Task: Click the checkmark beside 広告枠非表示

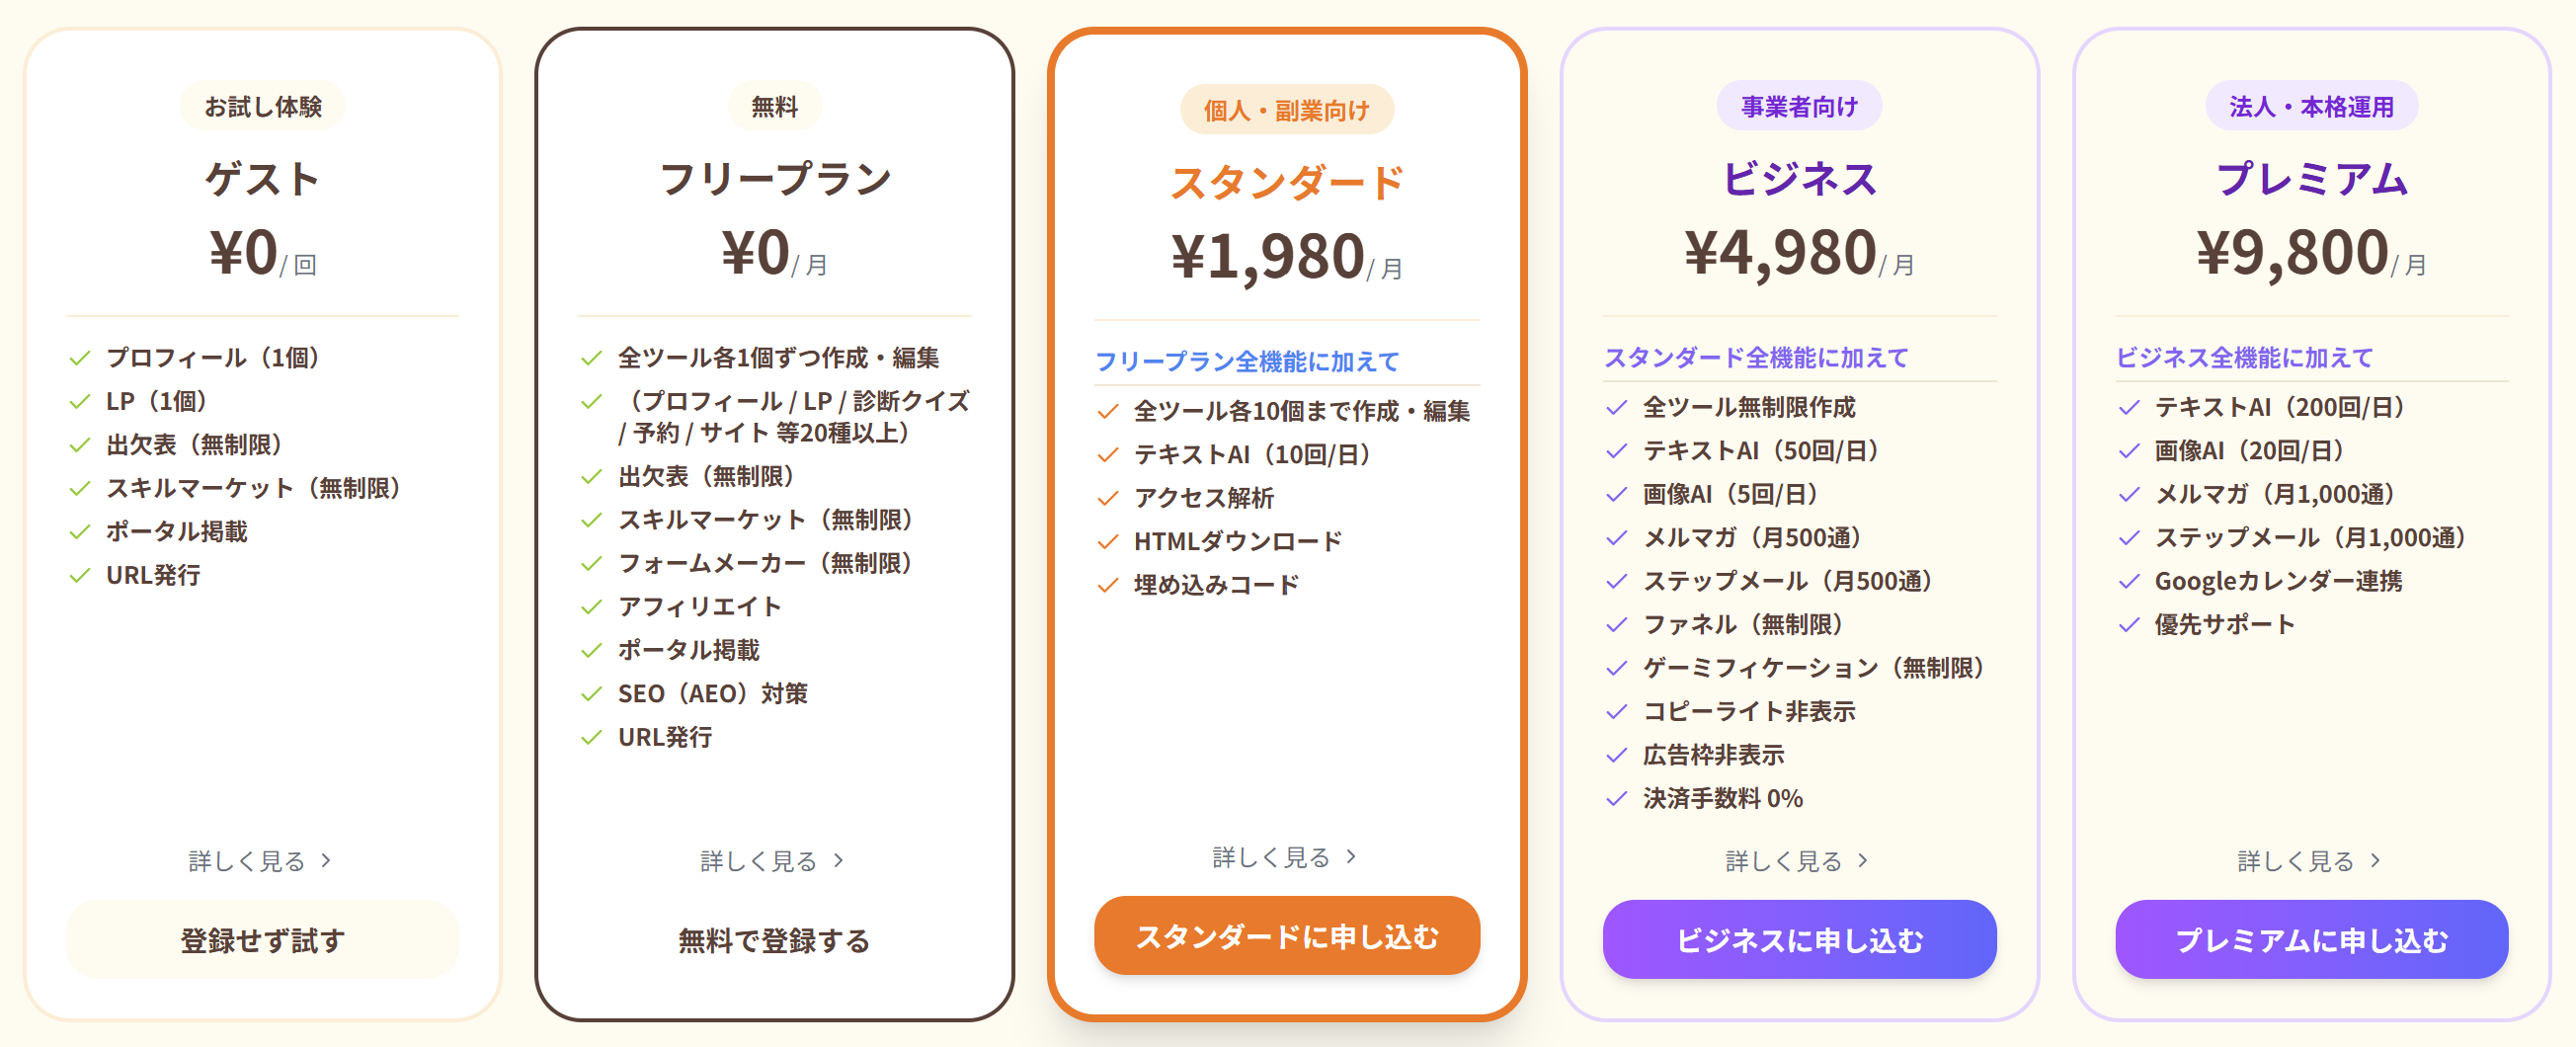Action: (1617, 755)
